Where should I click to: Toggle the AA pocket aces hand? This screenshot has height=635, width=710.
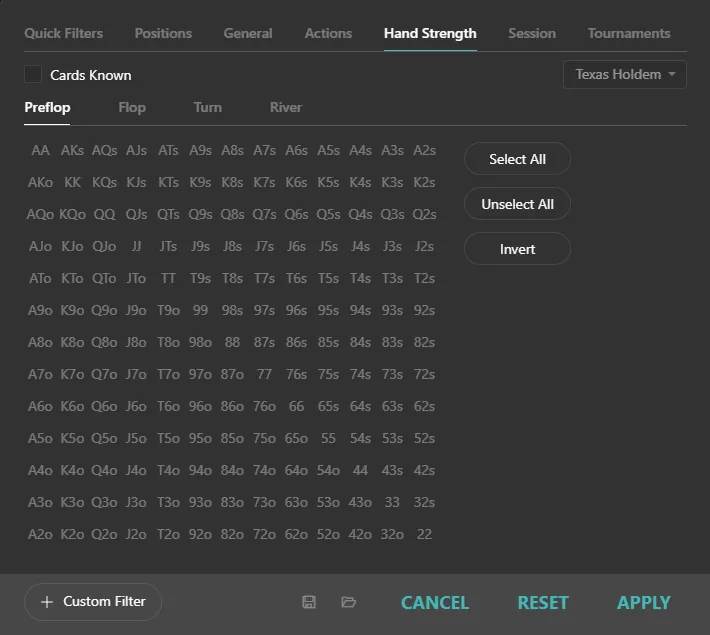[x=40, y=150]
